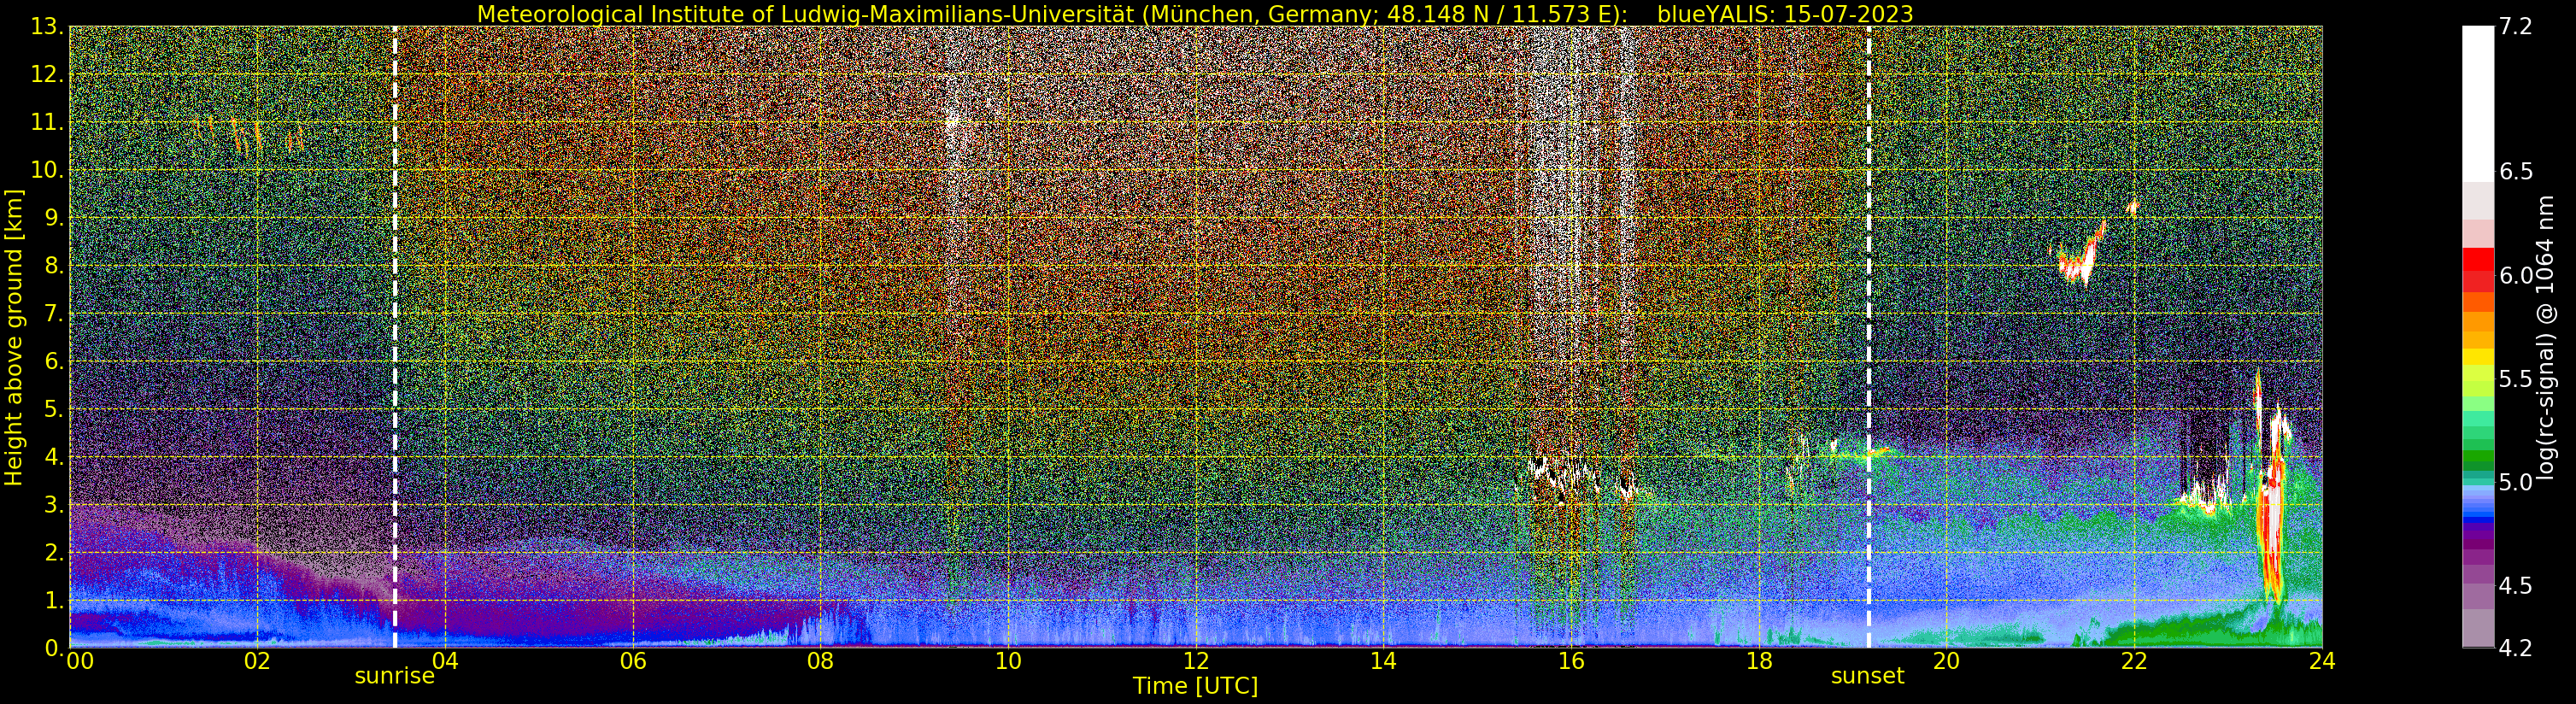
Task: Click the red band of the colorbar near 6.0
Action: [2477, 270]
